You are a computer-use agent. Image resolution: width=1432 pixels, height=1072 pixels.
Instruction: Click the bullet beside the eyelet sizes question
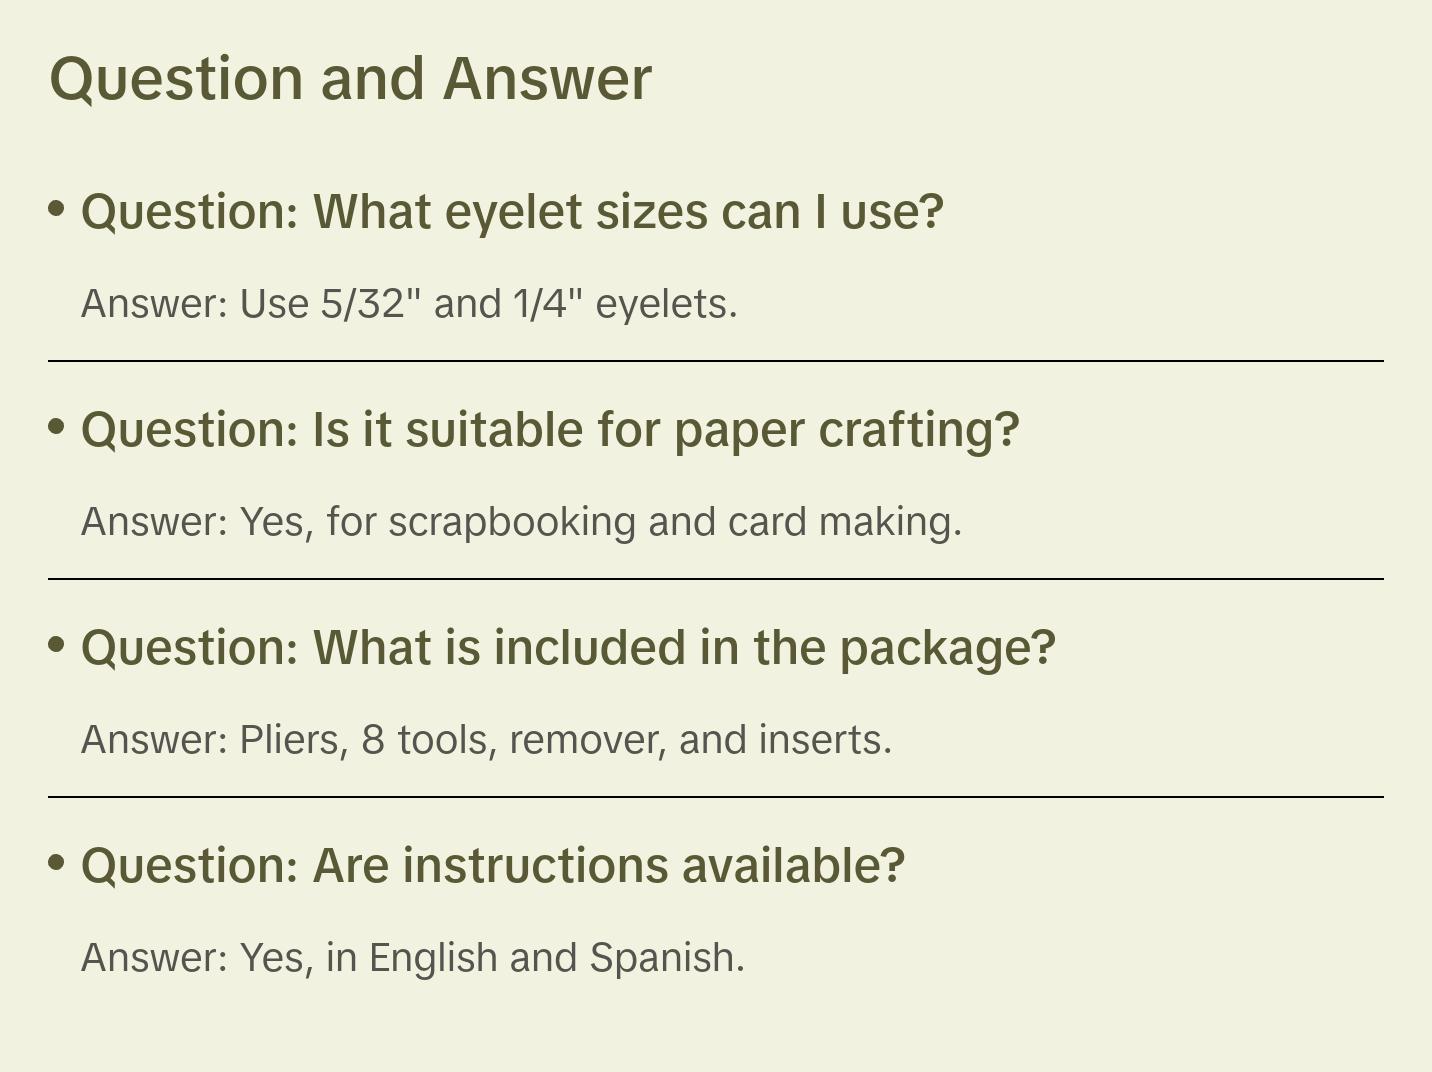pos(57,209)
